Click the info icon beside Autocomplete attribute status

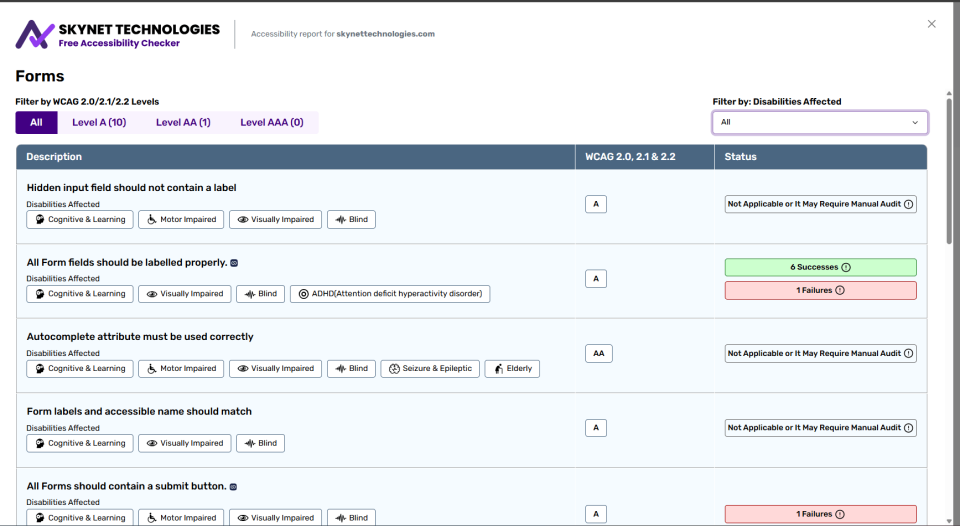coord(909,353)
